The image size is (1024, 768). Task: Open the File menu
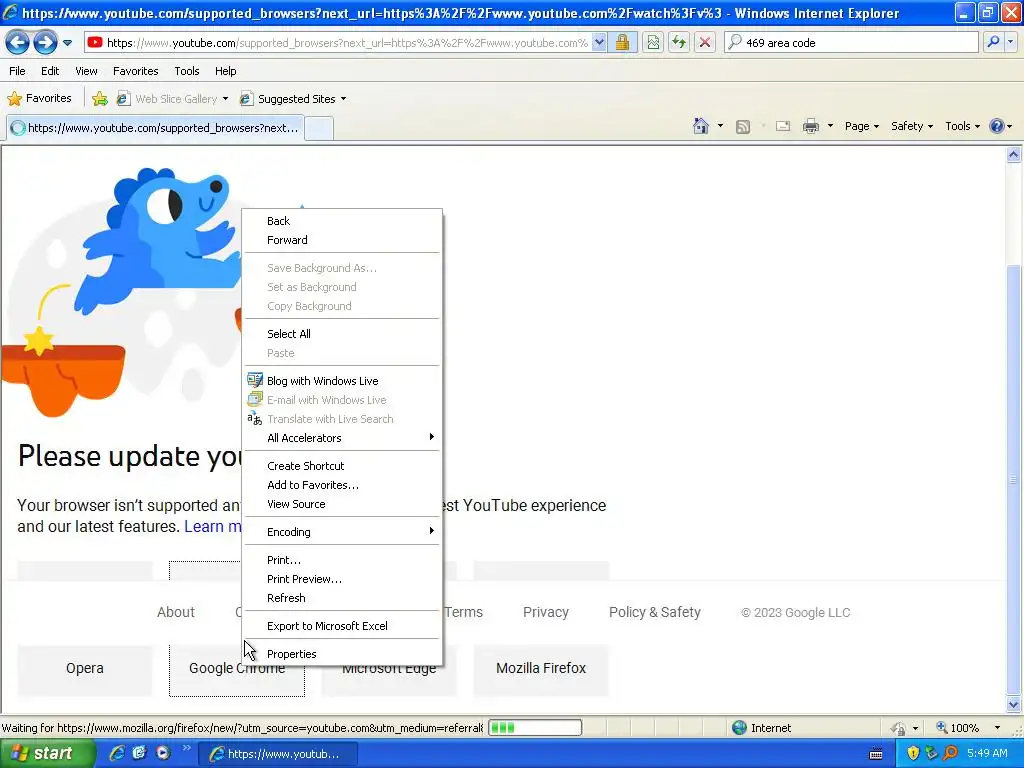click(18, 71)
